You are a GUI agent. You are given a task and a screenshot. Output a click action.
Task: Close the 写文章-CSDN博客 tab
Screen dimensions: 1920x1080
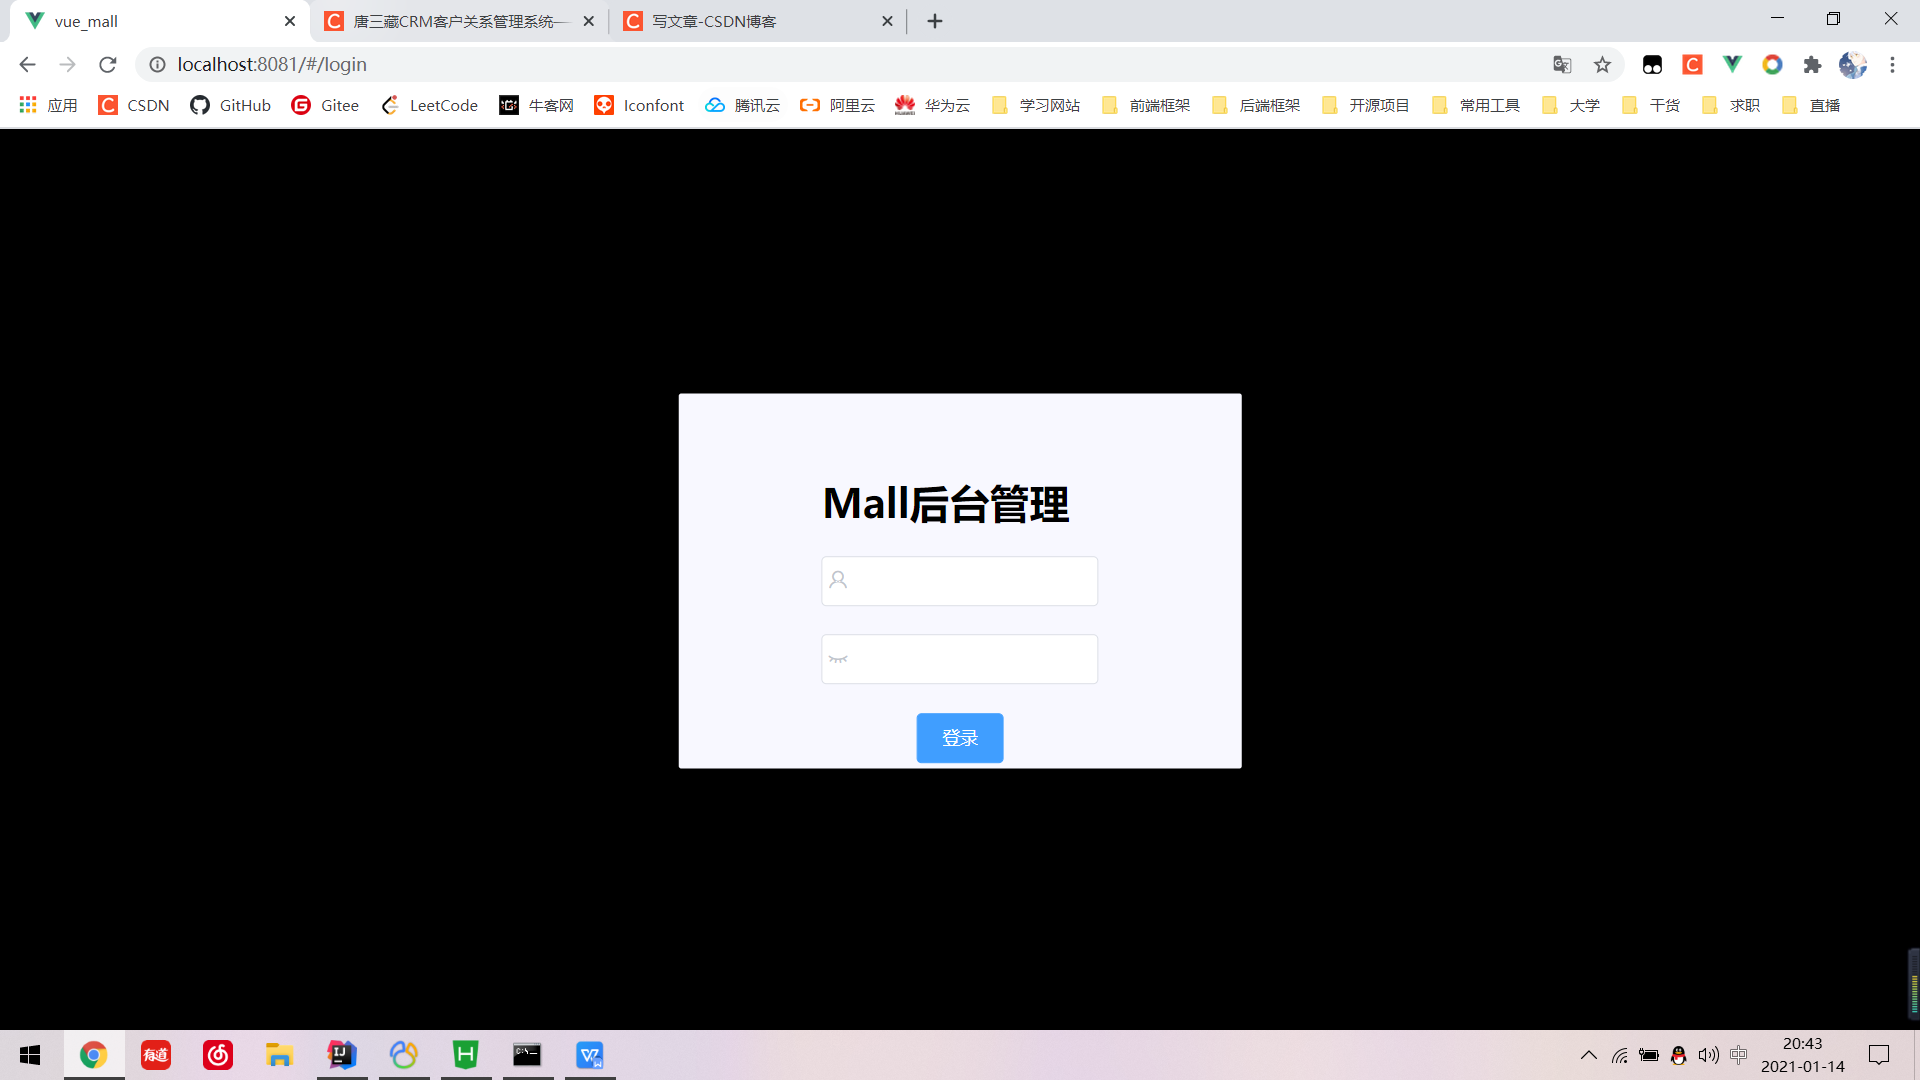pyautogui.click(x=887, y=21)
